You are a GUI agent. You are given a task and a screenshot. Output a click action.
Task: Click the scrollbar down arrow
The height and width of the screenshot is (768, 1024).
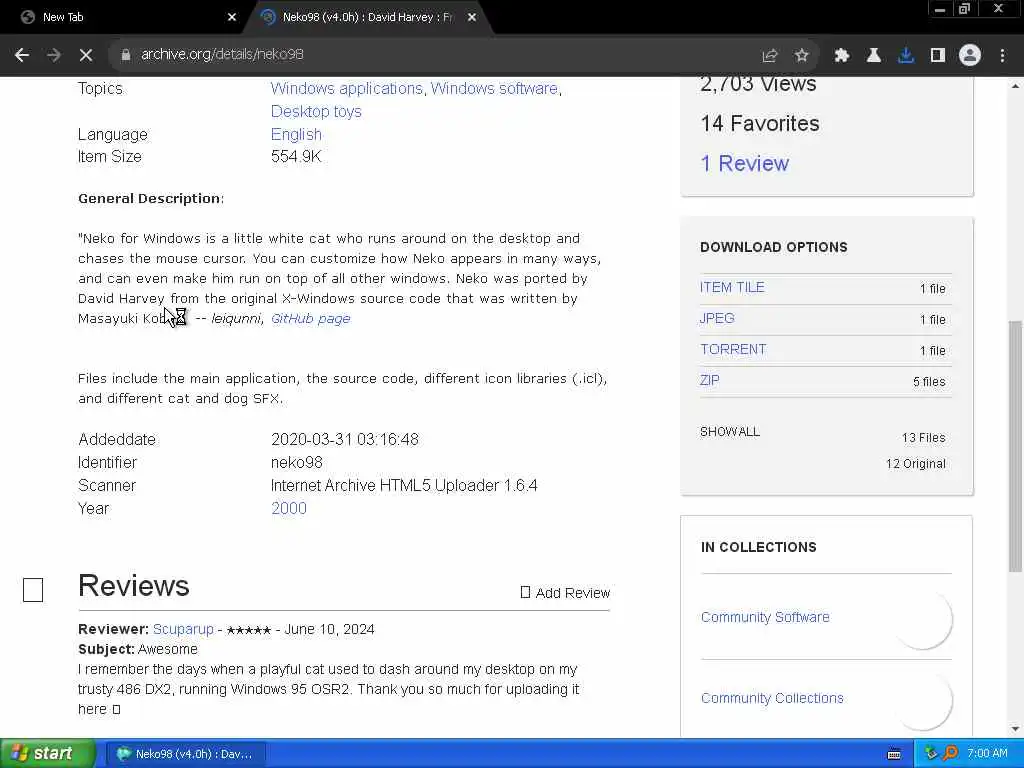click(1015, 729)
